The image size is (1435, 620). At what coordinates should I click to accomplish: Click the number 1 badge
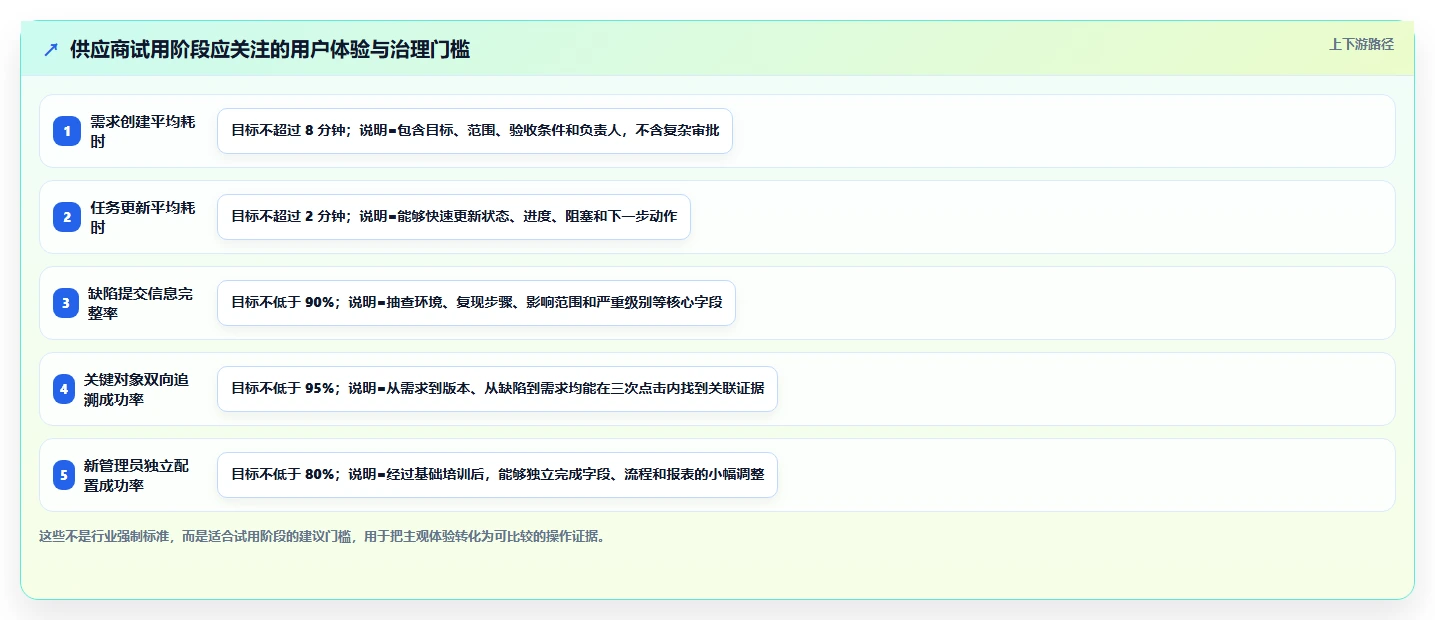point(66,131)
